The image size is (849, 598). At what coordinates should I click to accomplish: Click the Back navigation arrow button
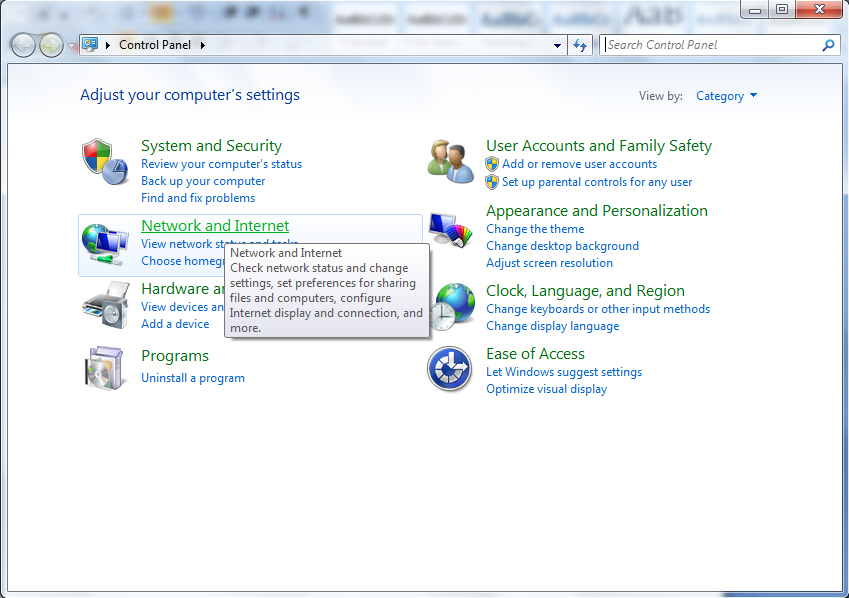[x=23, y=46]
